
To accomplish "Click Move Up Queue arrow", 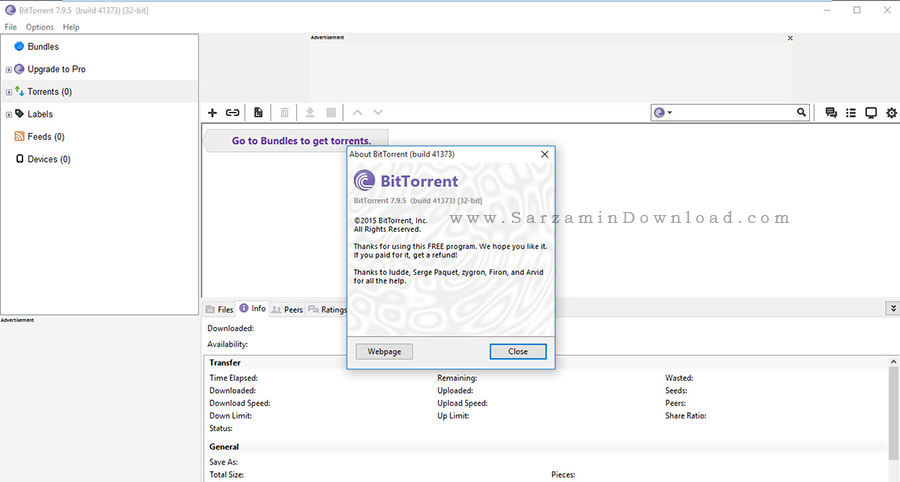I will (357, 112).
